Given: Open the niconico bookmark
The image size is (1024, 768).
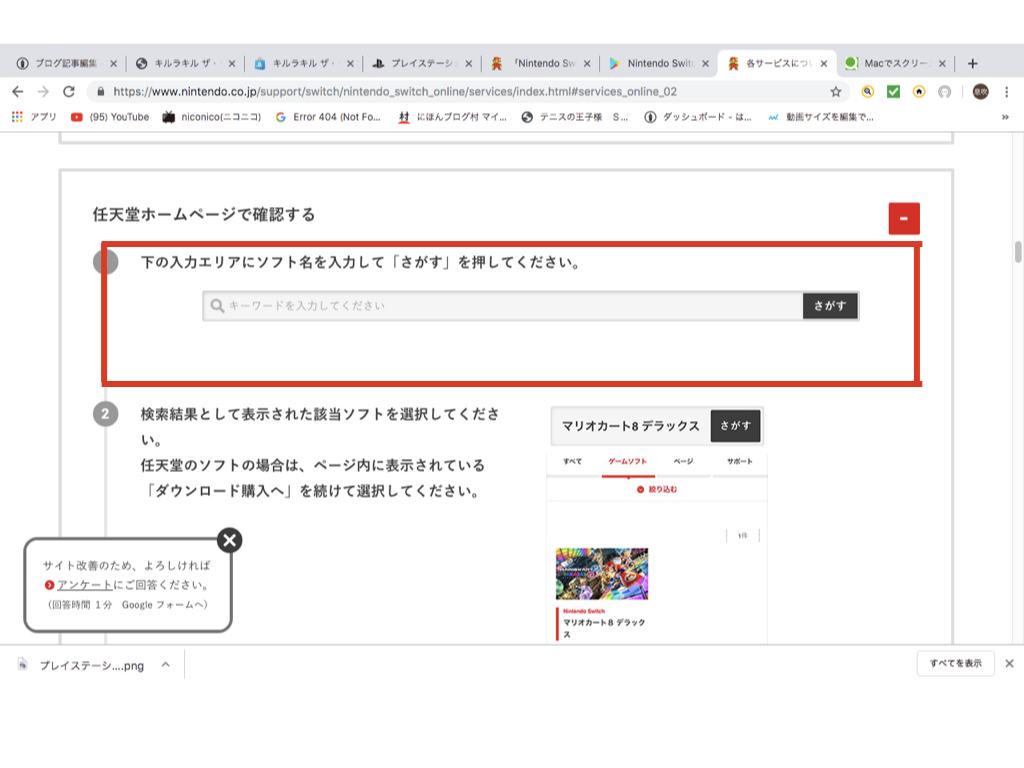Looking at the screenshot, I should coord(212,117).
